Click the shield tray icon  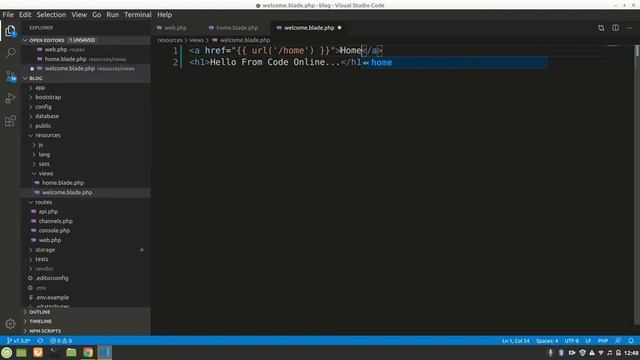click(x=582, y=353)
